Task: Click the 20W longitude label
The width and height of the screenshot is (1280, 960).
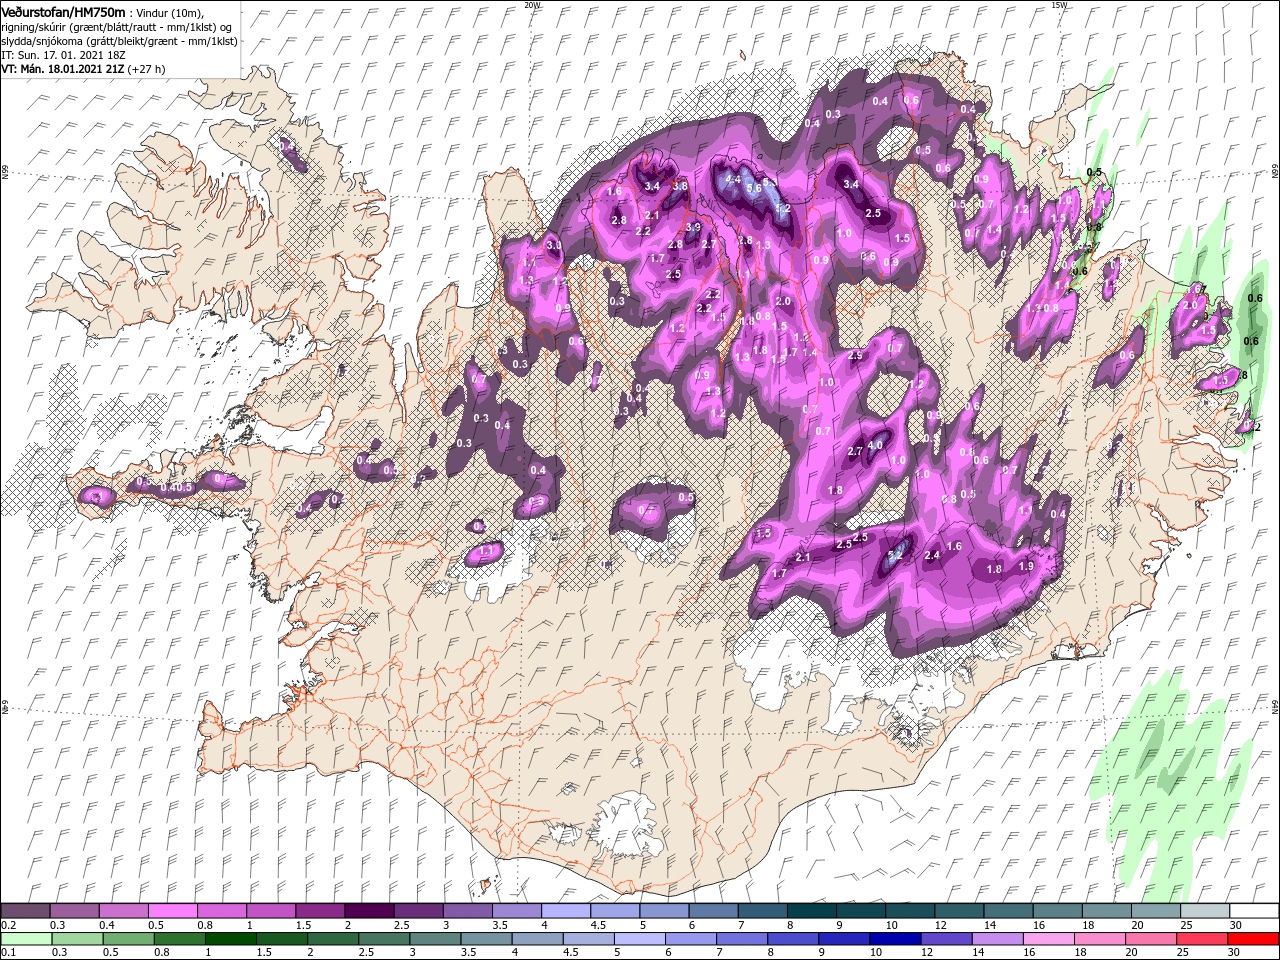Action: pos(532,5)
